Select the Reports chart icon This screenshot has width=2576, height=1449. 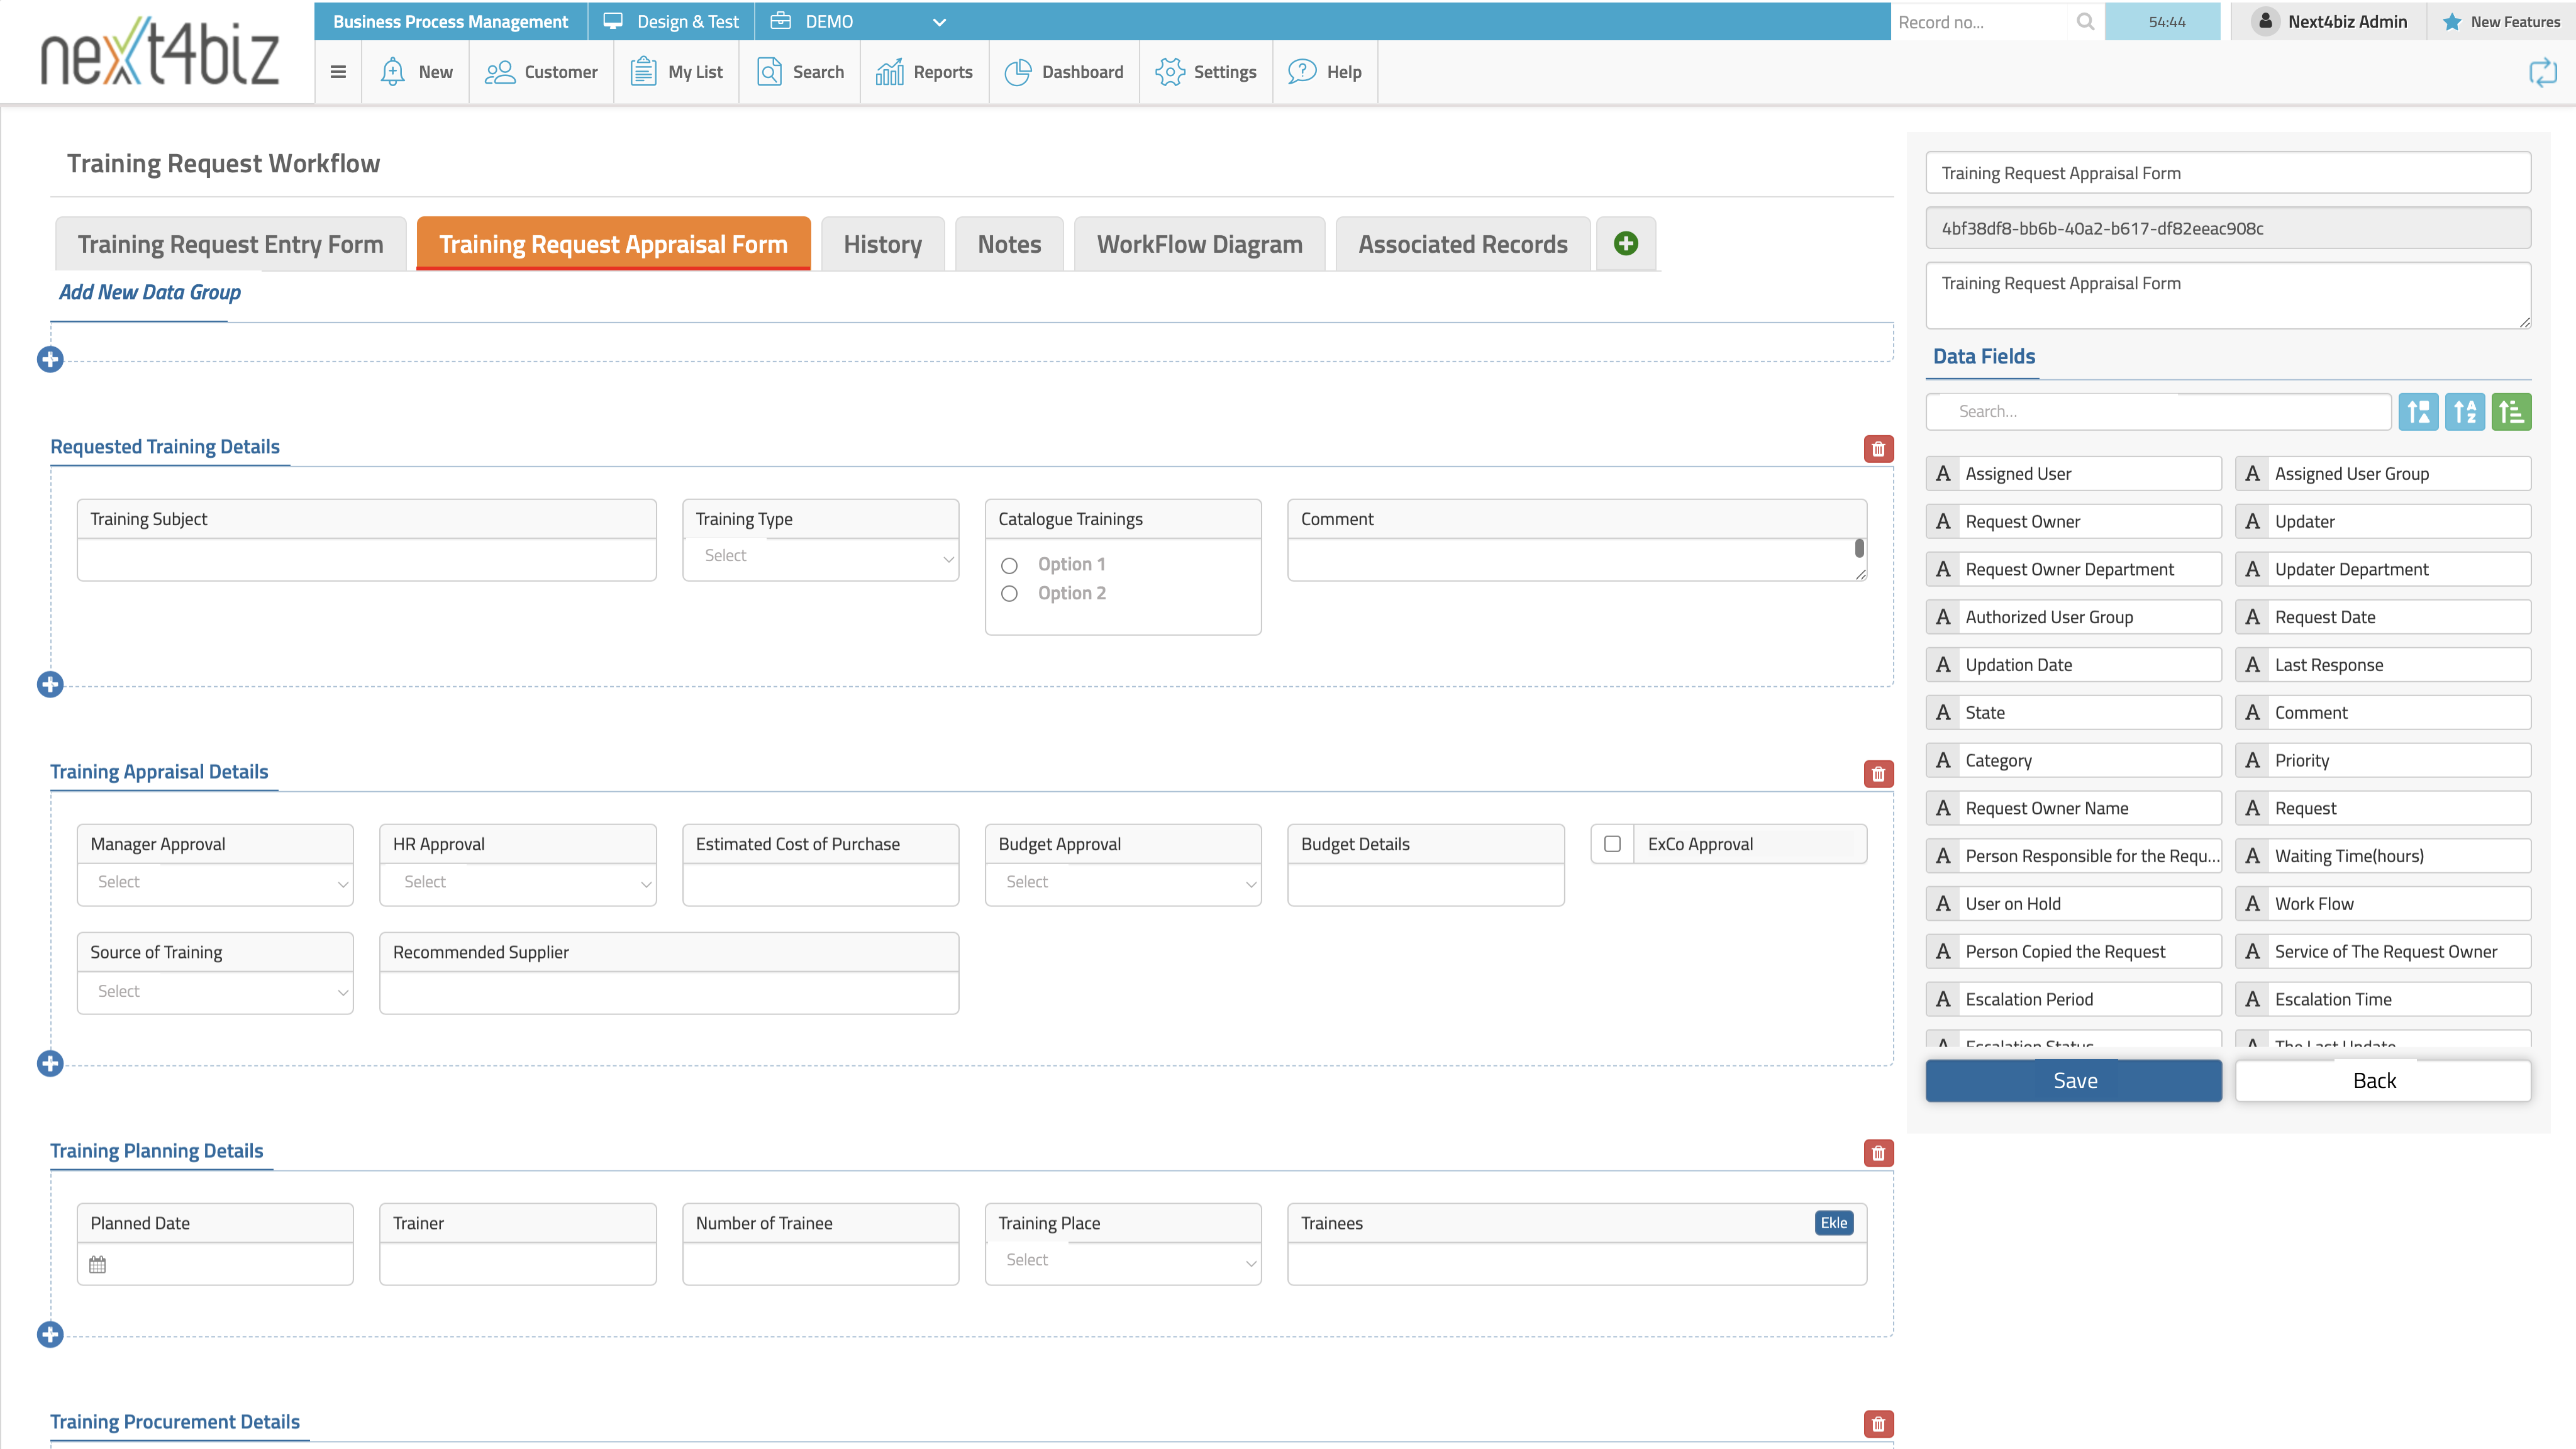click(x=890, y=71)
